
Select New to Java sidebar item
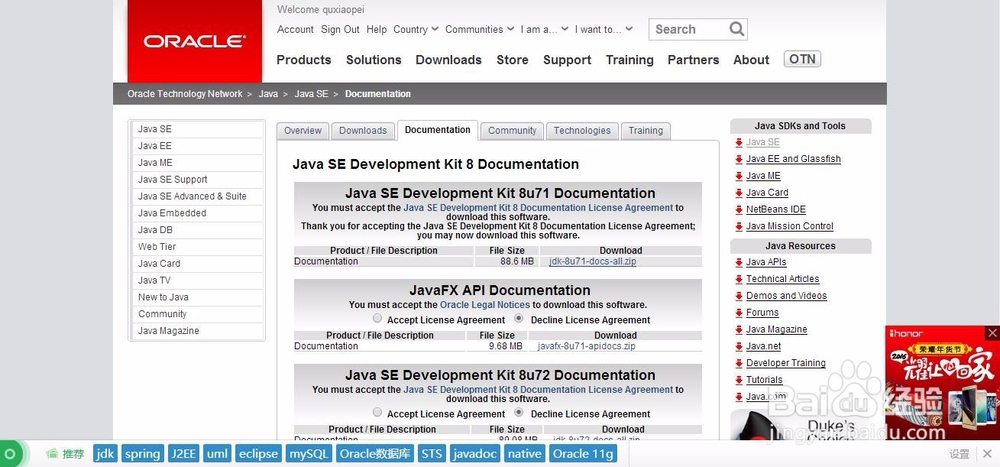point(198,297)
